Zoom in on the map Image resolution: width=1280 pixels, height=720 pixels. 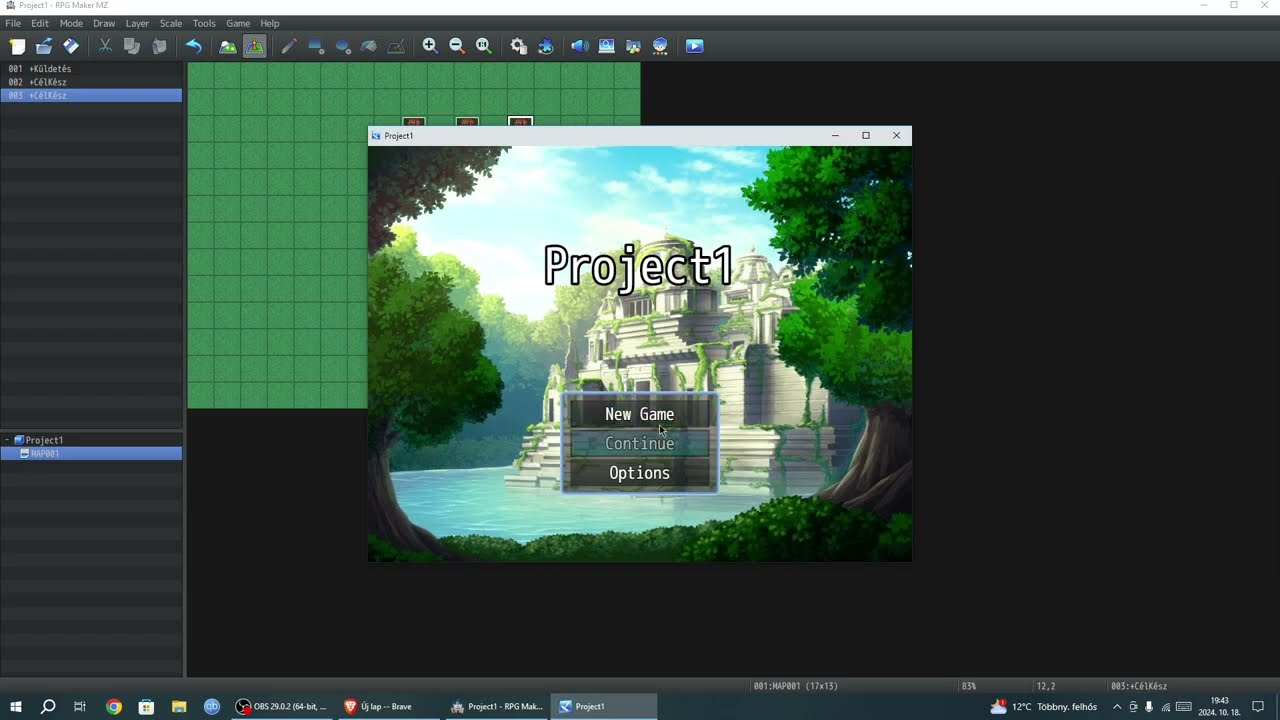pos(430,46)
